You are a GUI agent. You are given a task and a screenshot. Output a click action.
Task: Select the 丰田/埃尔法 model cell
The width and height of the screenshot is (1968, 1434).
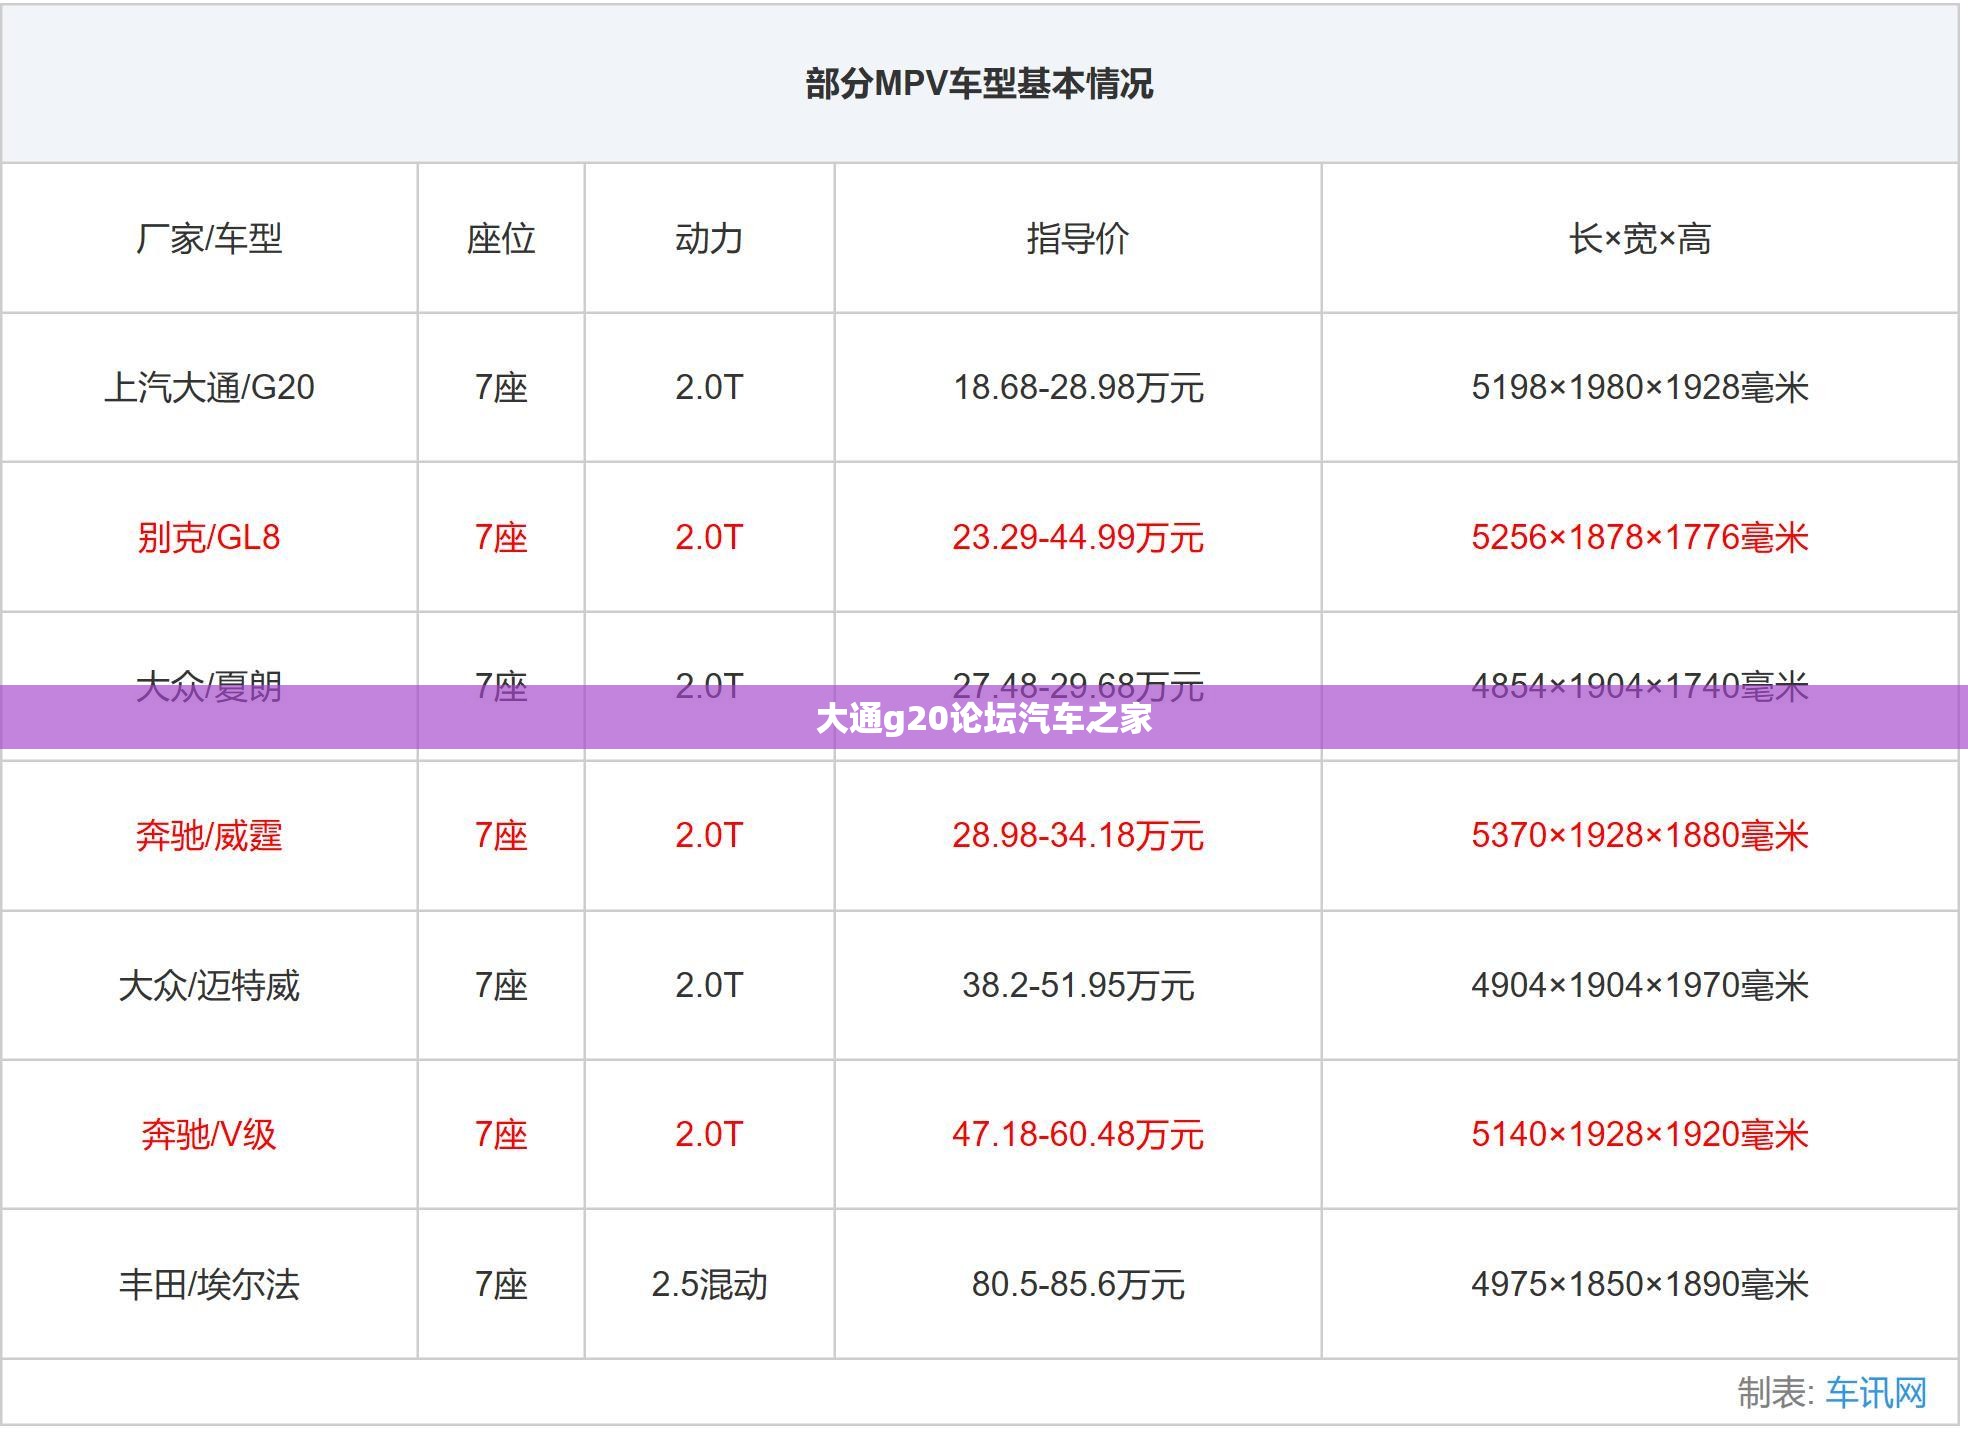pyautogui.click(x=209, y=1284)
